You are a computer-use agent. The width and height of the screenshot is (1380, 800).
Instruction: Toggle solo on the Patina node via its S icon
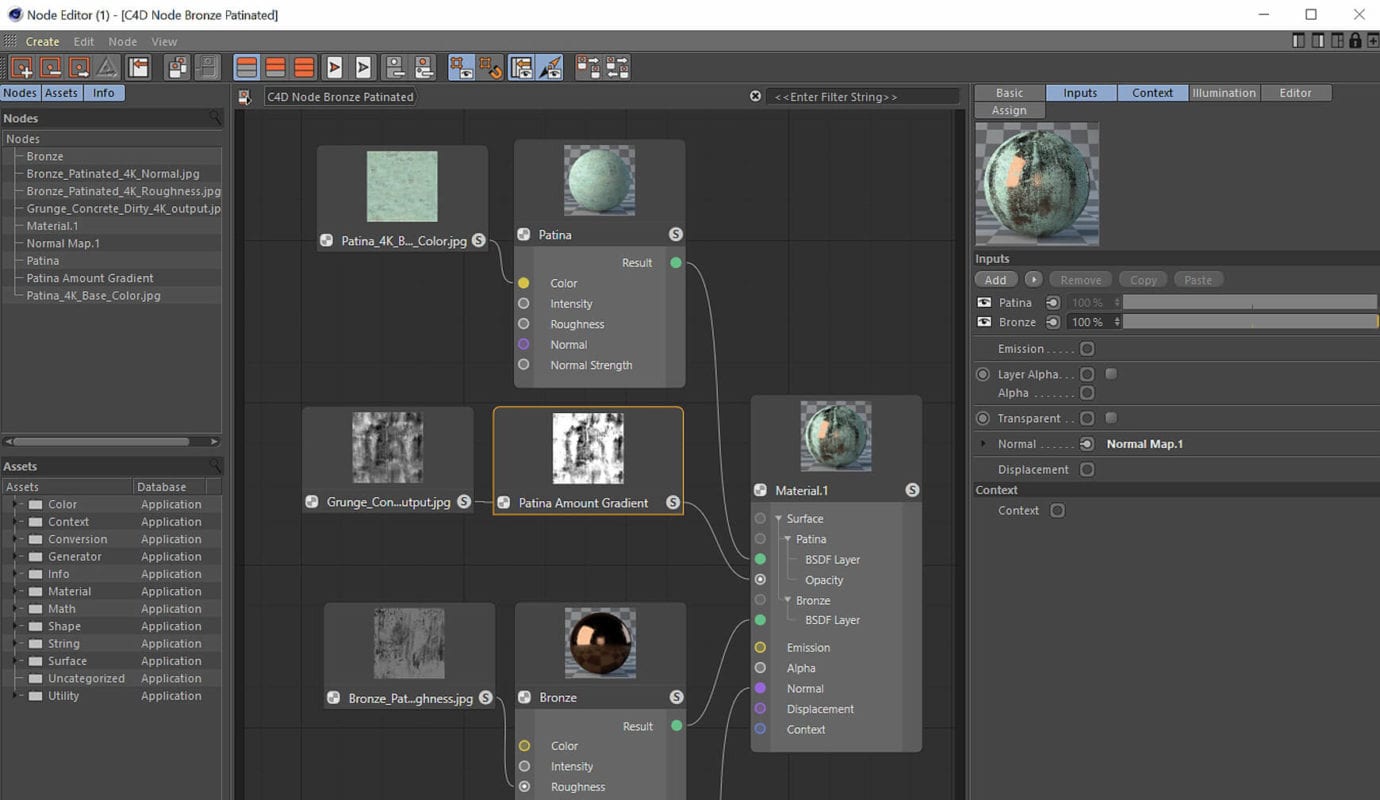676,234
